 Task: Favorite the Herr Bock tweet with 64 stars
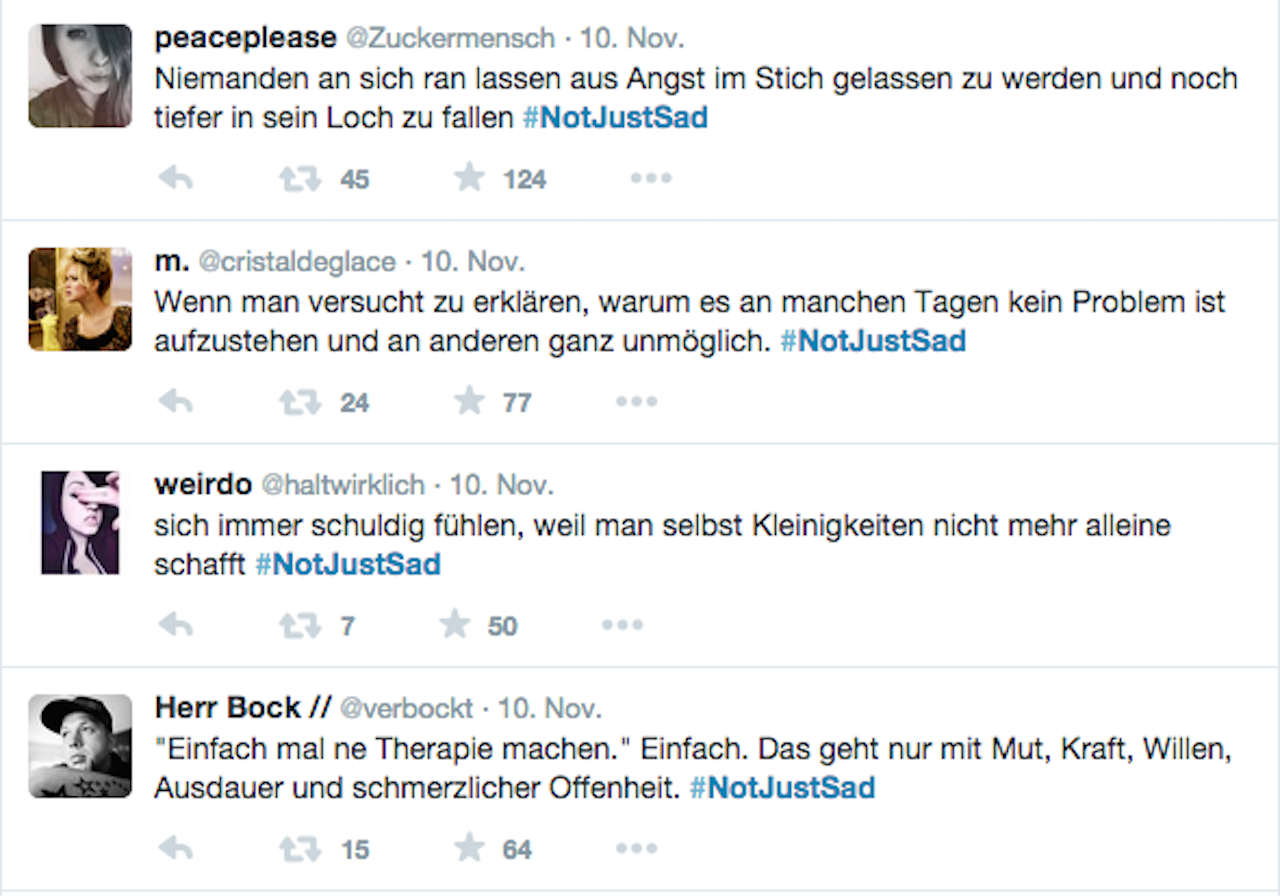tap(469, 850)
